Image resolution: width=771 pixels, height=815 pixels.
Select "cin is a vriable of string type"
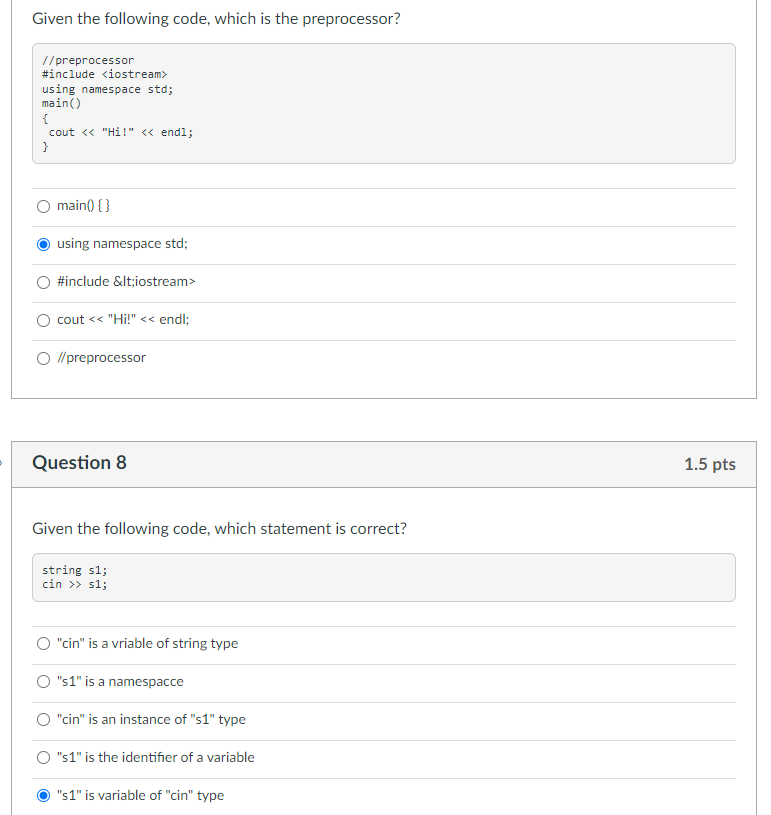click(x=44, y=643)
